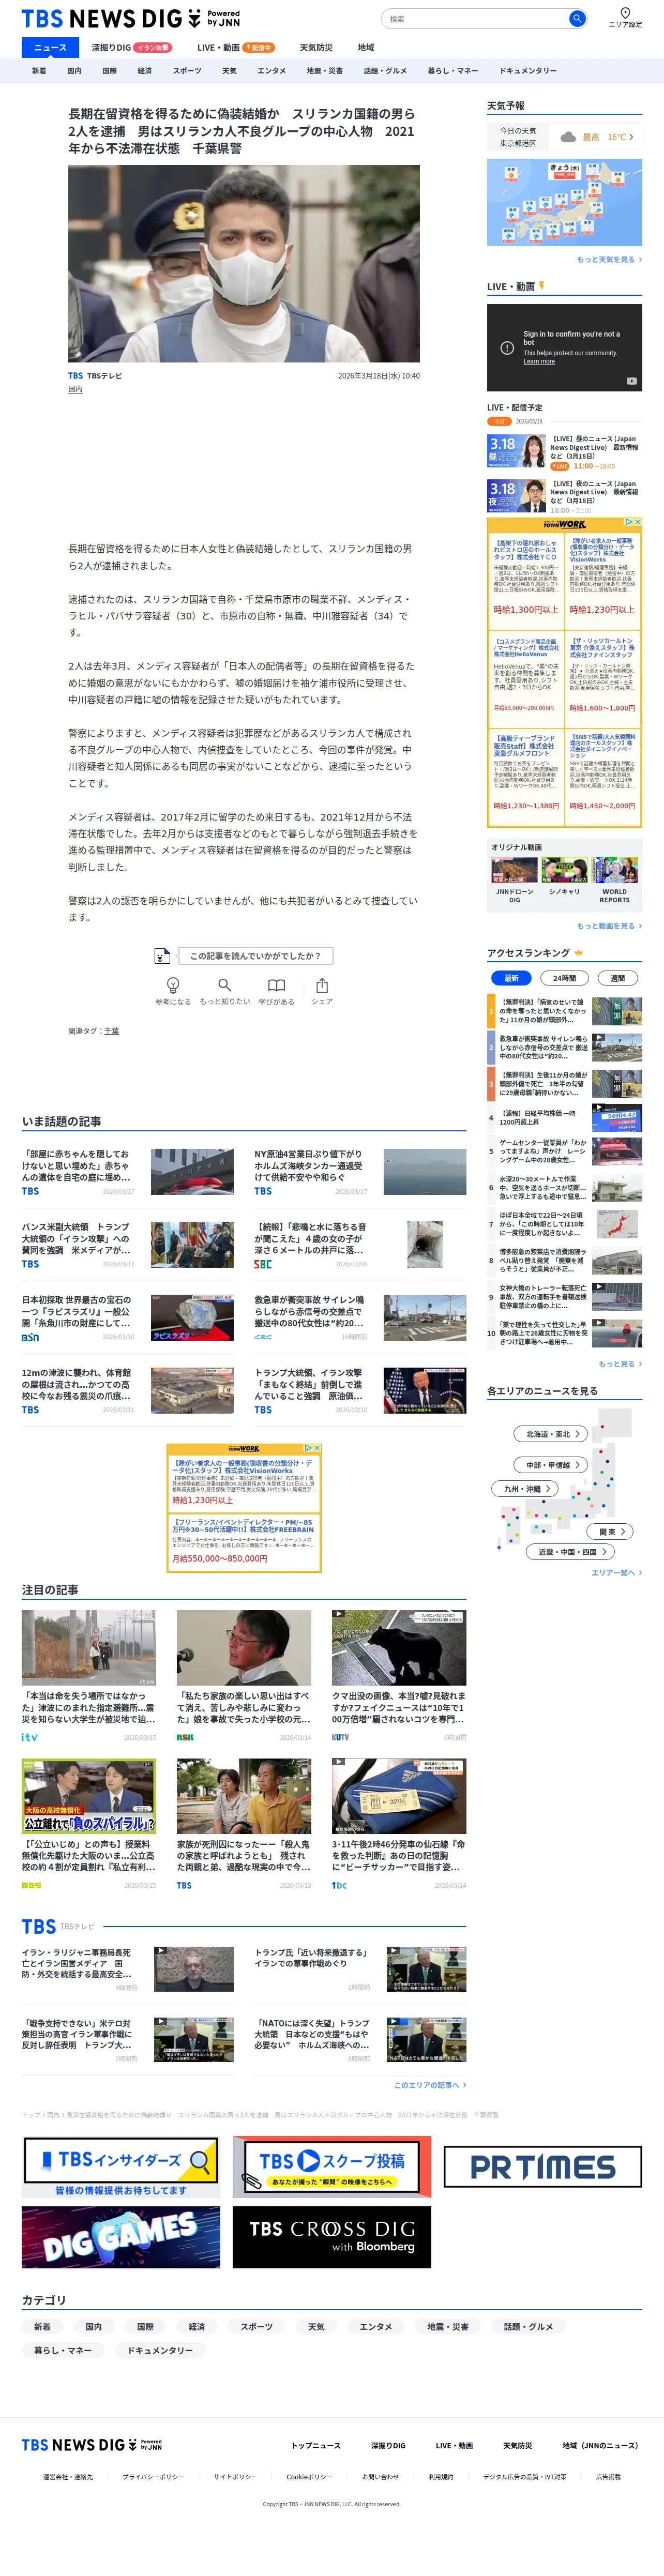Click the 千葉 related tag link

click(x=112, y=1031)
